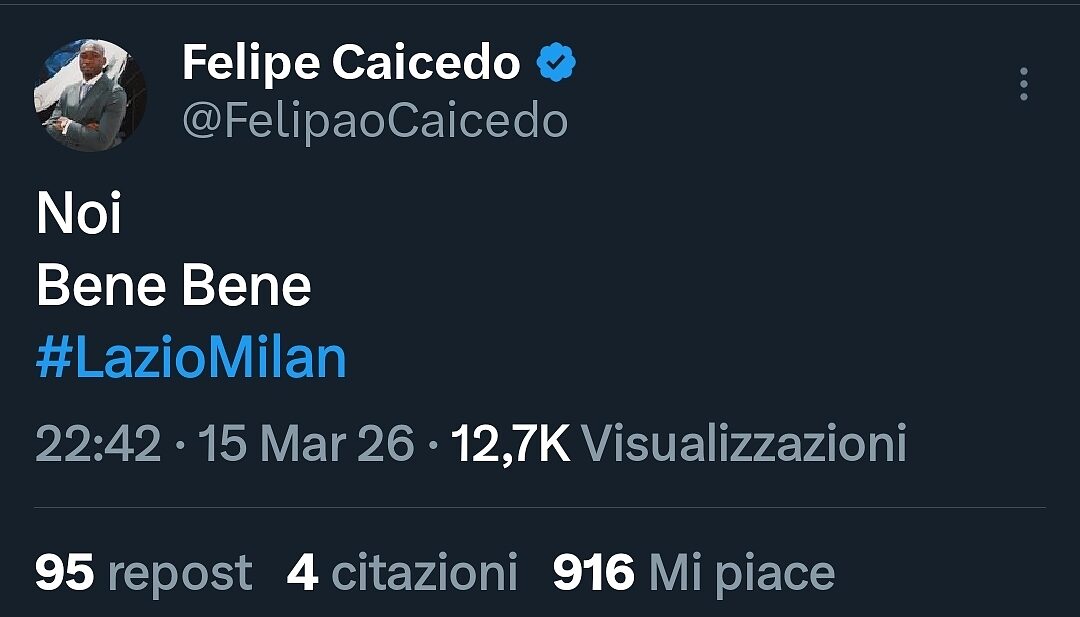Open the @FelipaoCaicedo handle
Viewport: 1080px width, 617px height.
pos(374,121)
